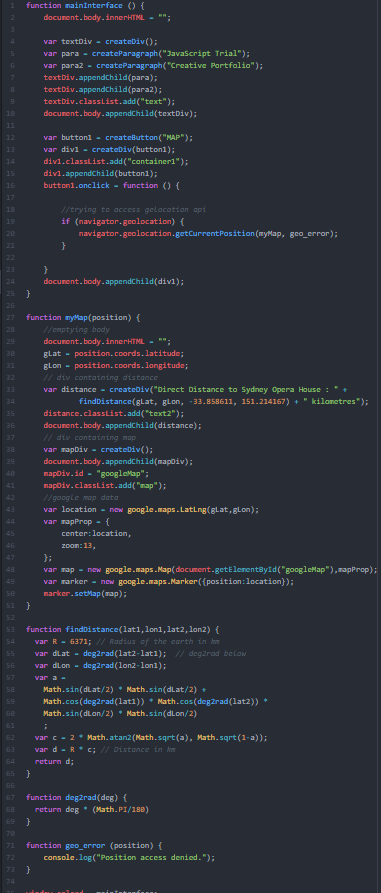Click the findDistance function definition
381x893 pixels.
pos(122,629)
